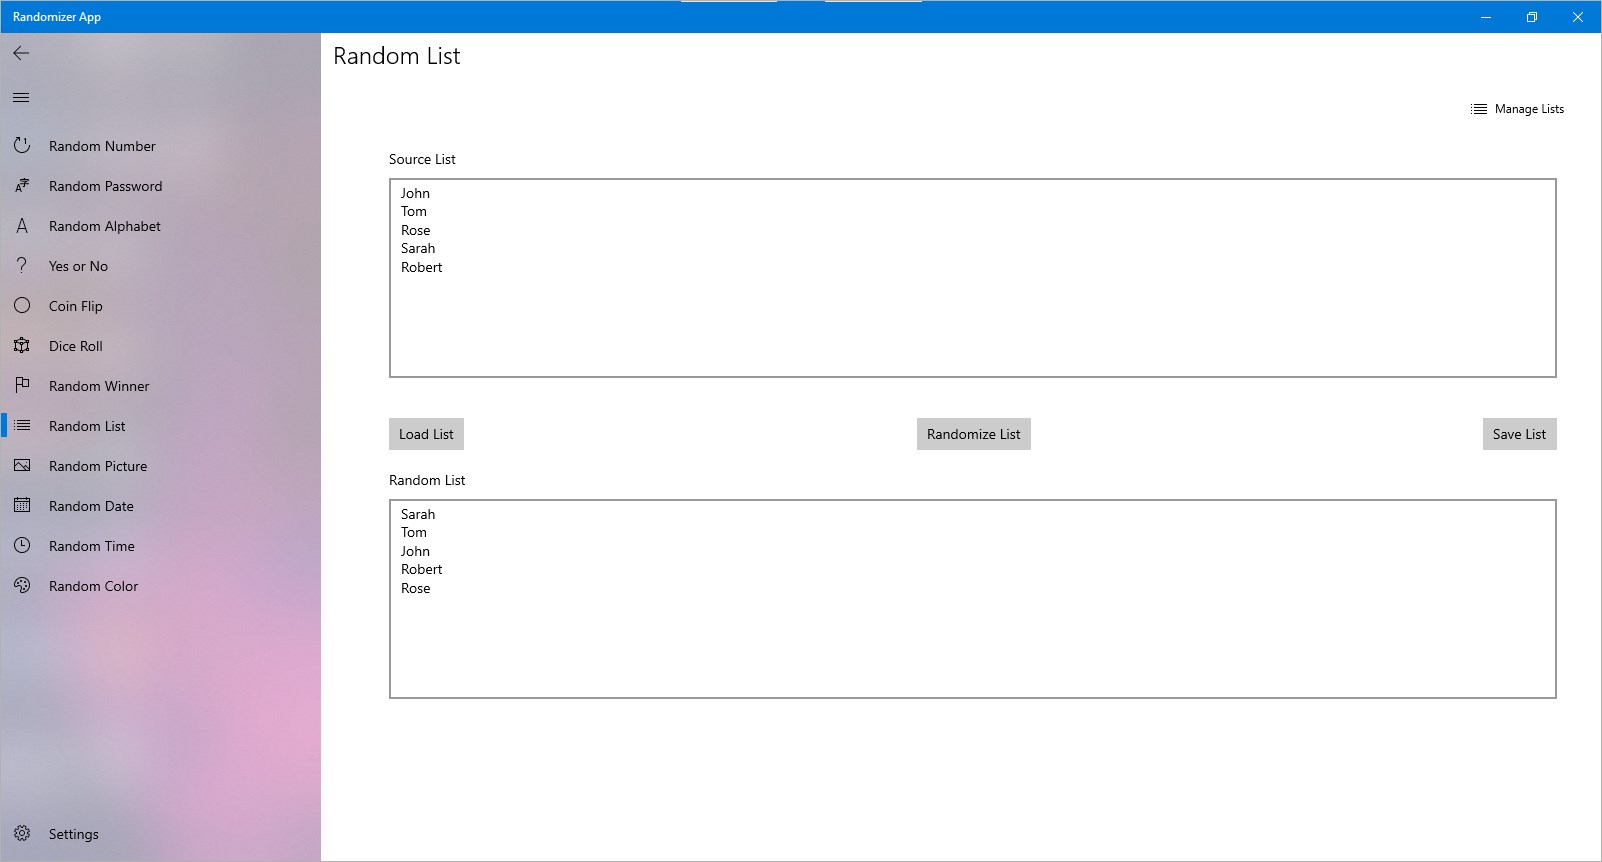Click inside the Source List text box
1602x862 pixels.
pyautogui.click(x=973, y=278)
